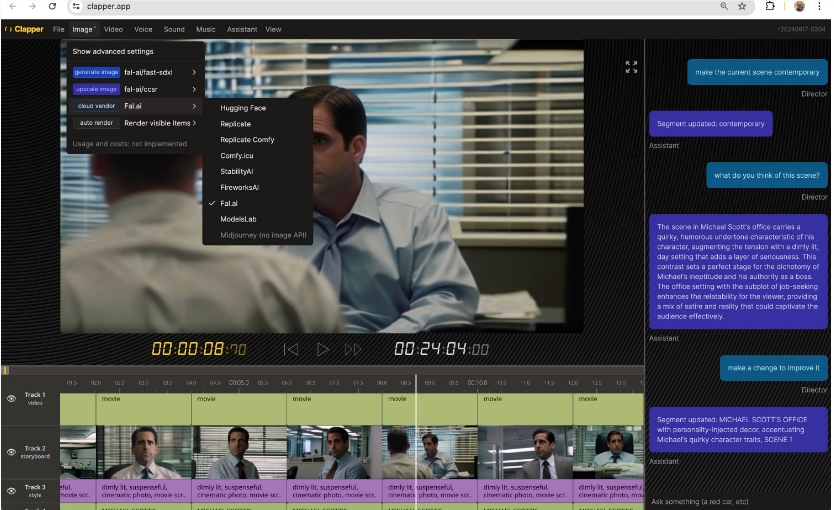Image resolution: width=834 pixels, height=510 pixels.
Task: Click the Clapper logo
Action: [24, 29]
